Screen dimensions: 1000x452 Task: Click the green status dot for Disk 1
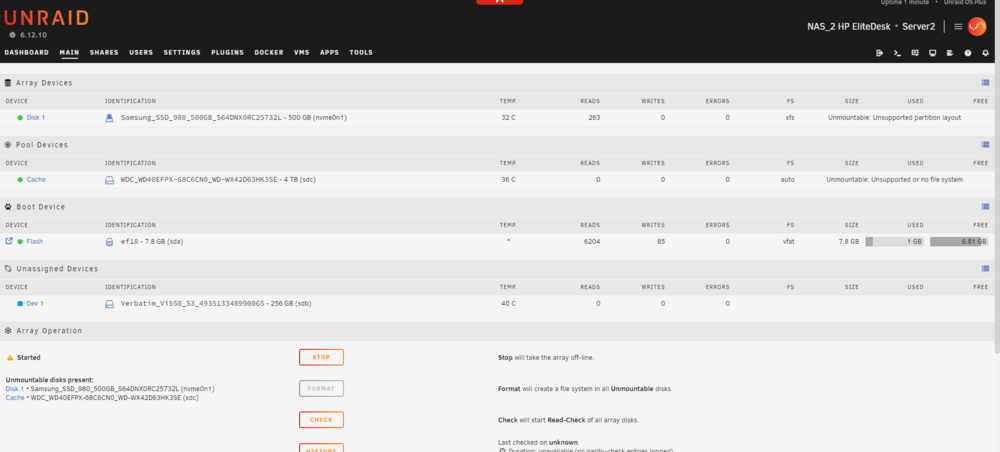[x=20, y=118]
